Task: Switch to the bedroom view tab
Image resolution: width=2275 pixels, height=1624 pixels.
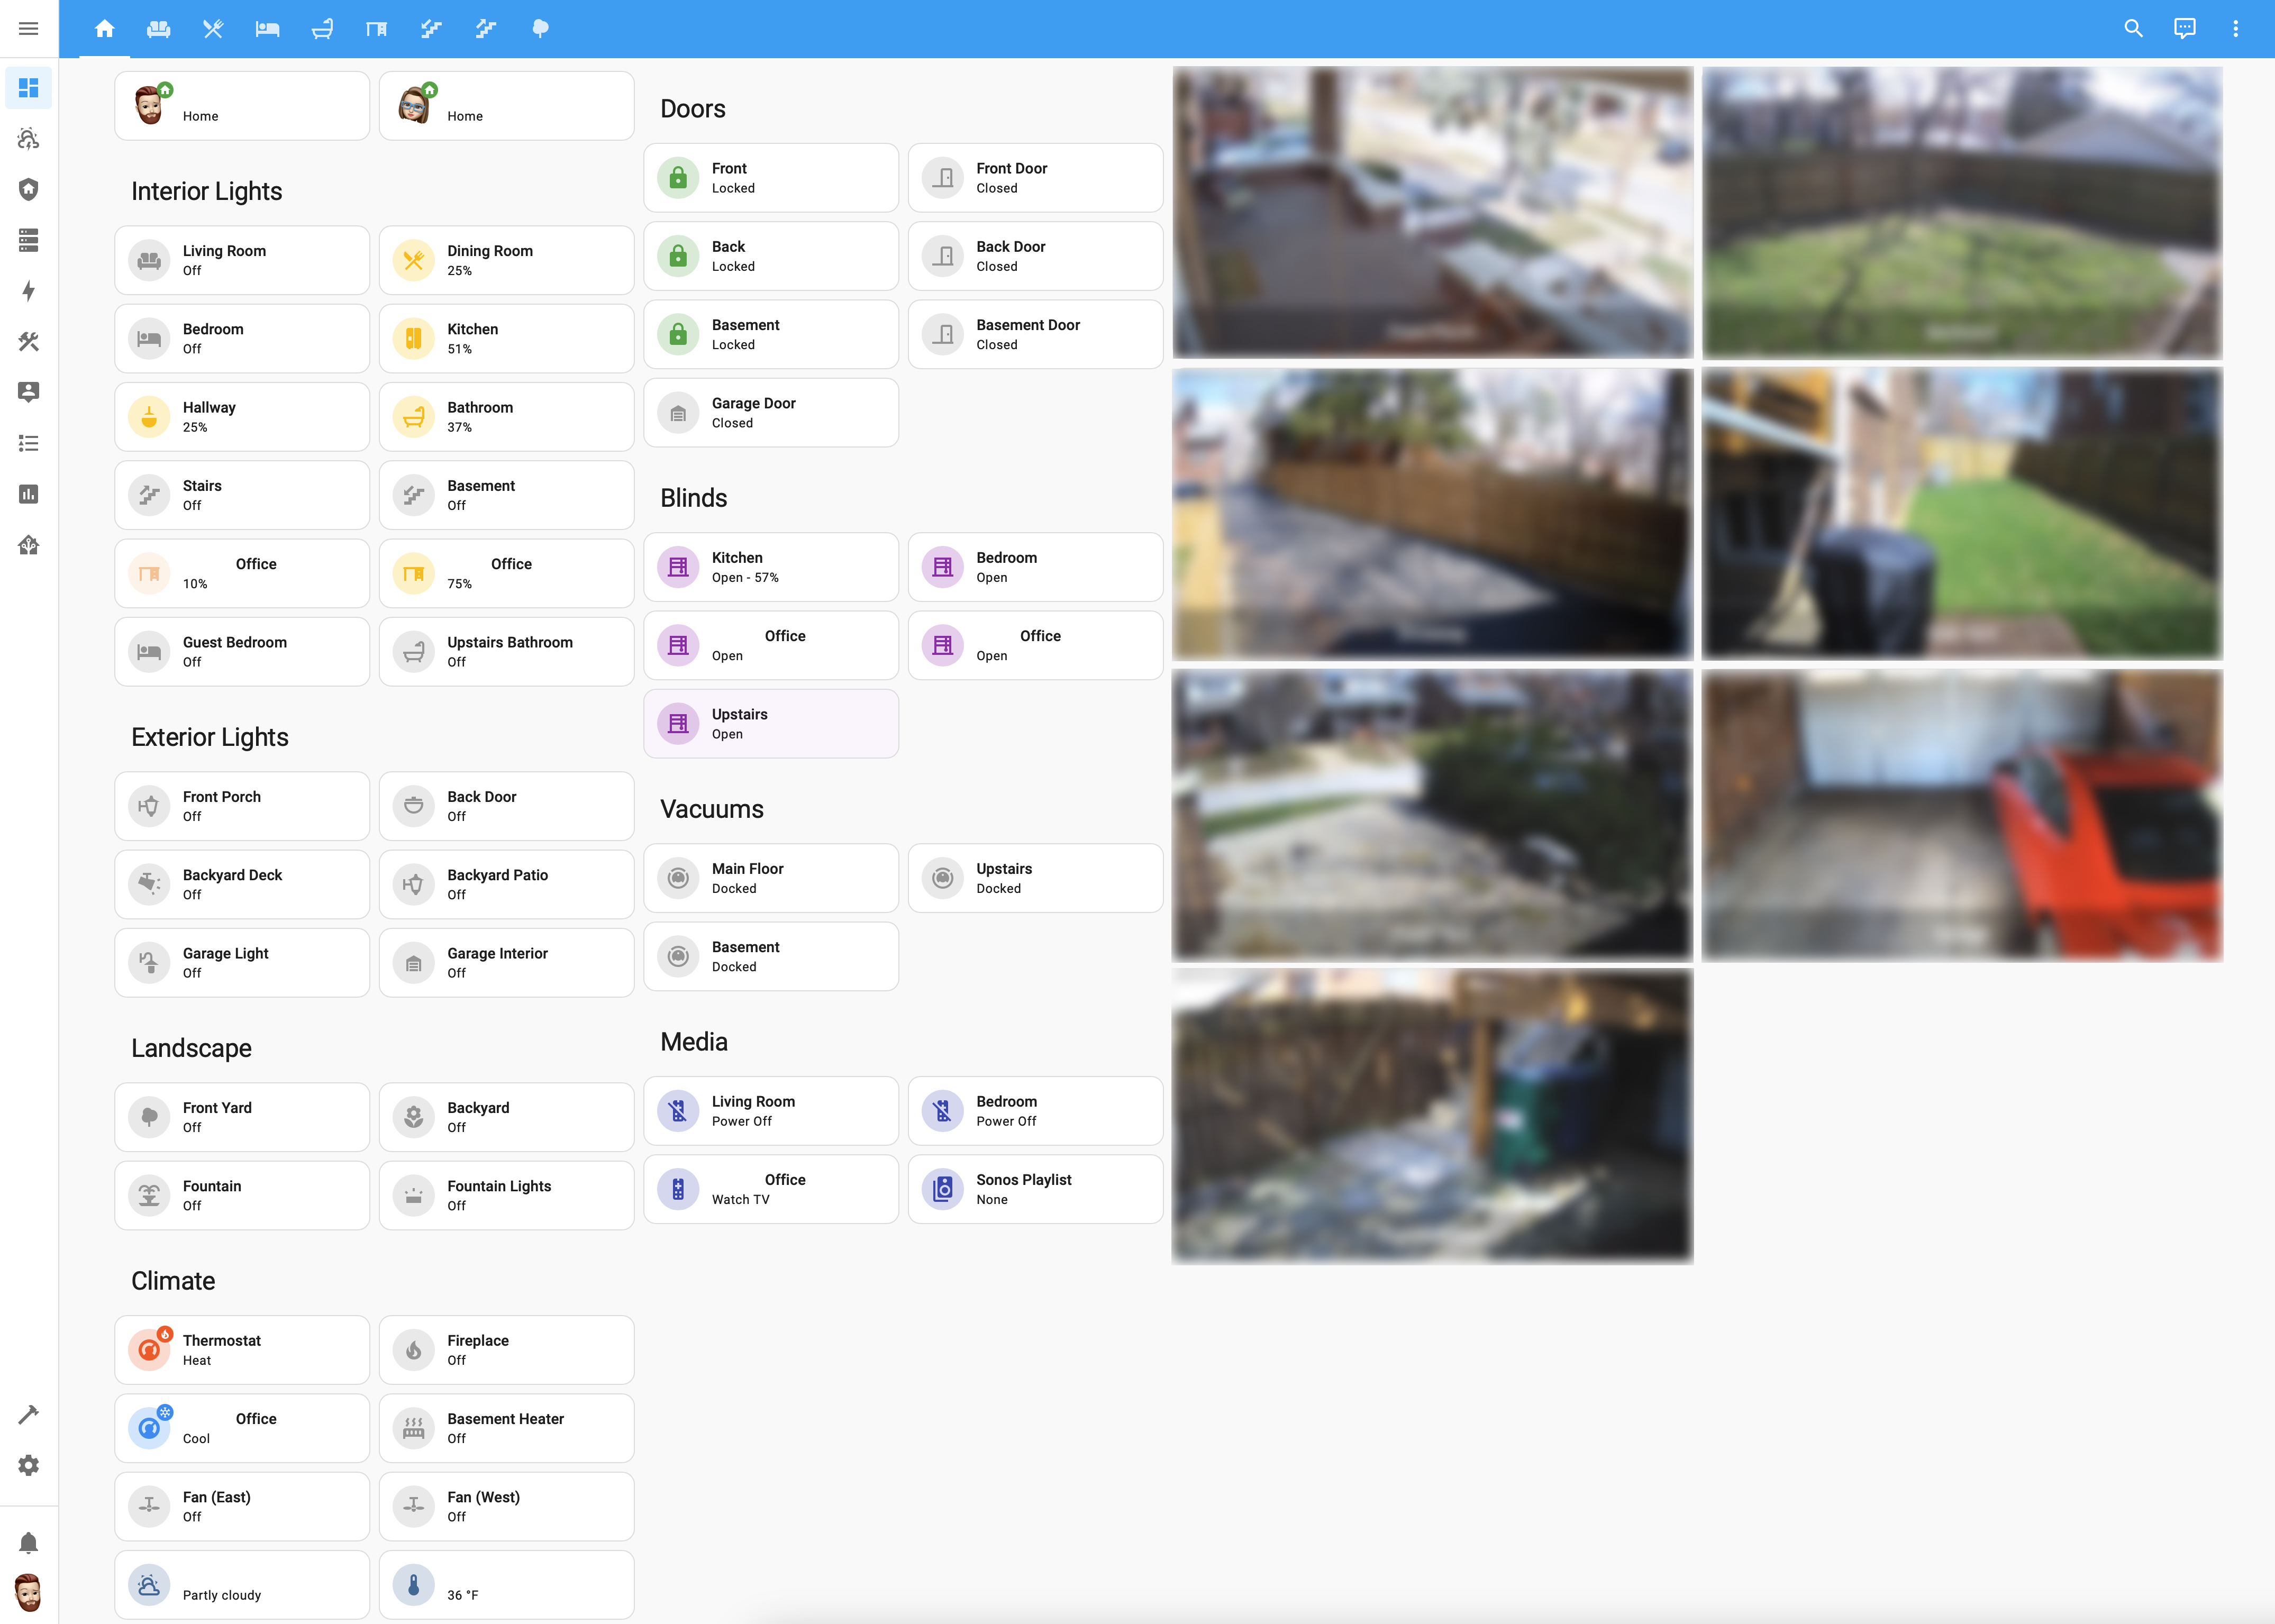Action: pyautogui.click(x=267, y=29)
